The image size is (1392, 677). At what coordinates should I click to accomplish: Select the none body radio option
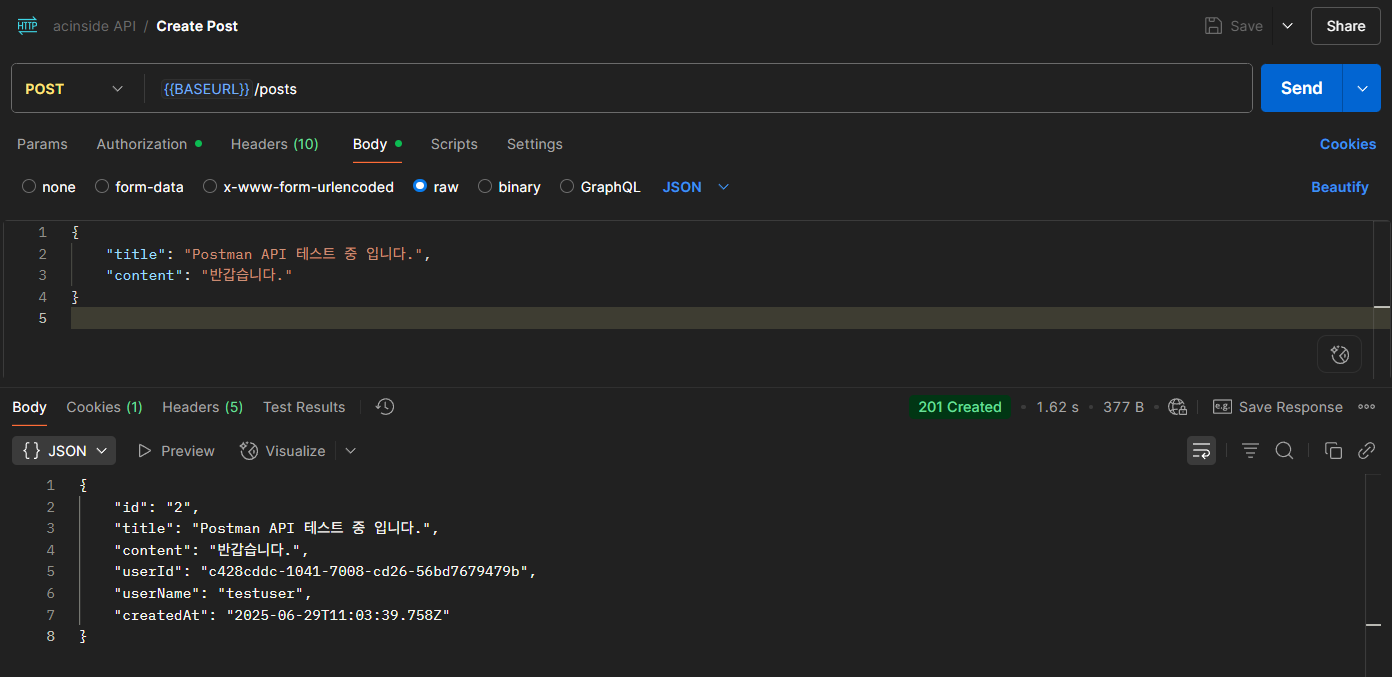[29, 186]
